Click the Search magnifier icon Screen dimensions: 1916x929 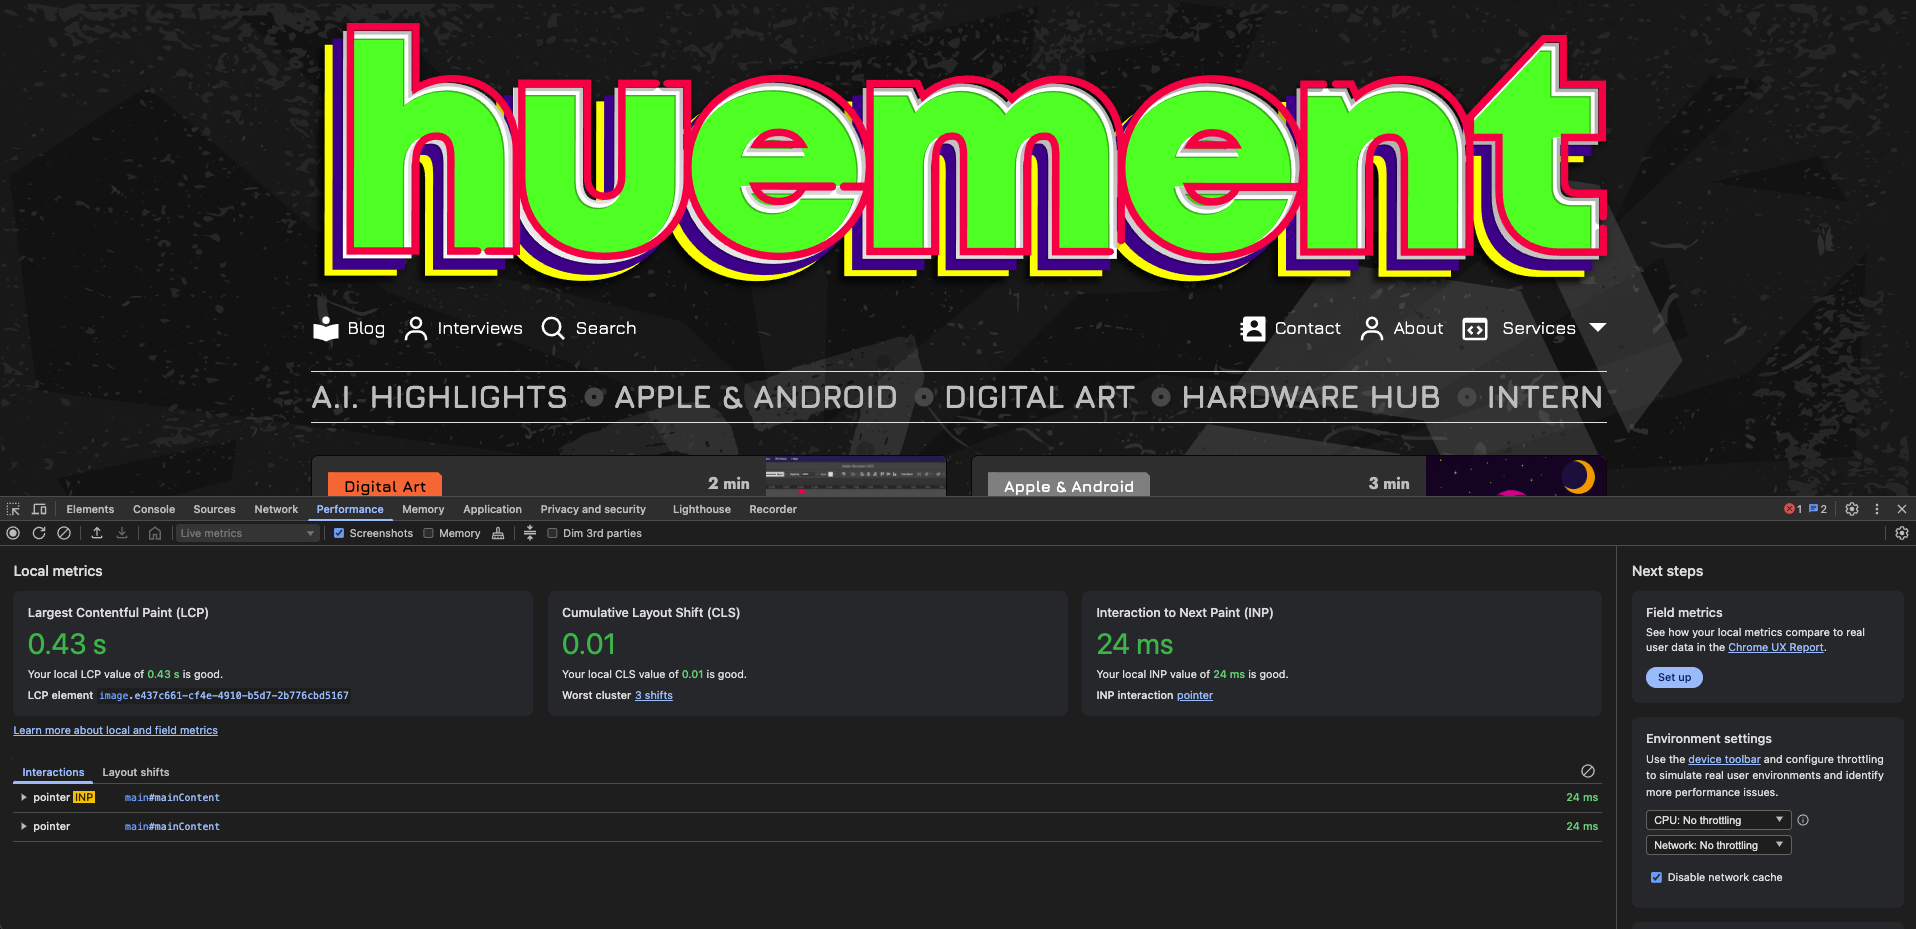(553, 328)
